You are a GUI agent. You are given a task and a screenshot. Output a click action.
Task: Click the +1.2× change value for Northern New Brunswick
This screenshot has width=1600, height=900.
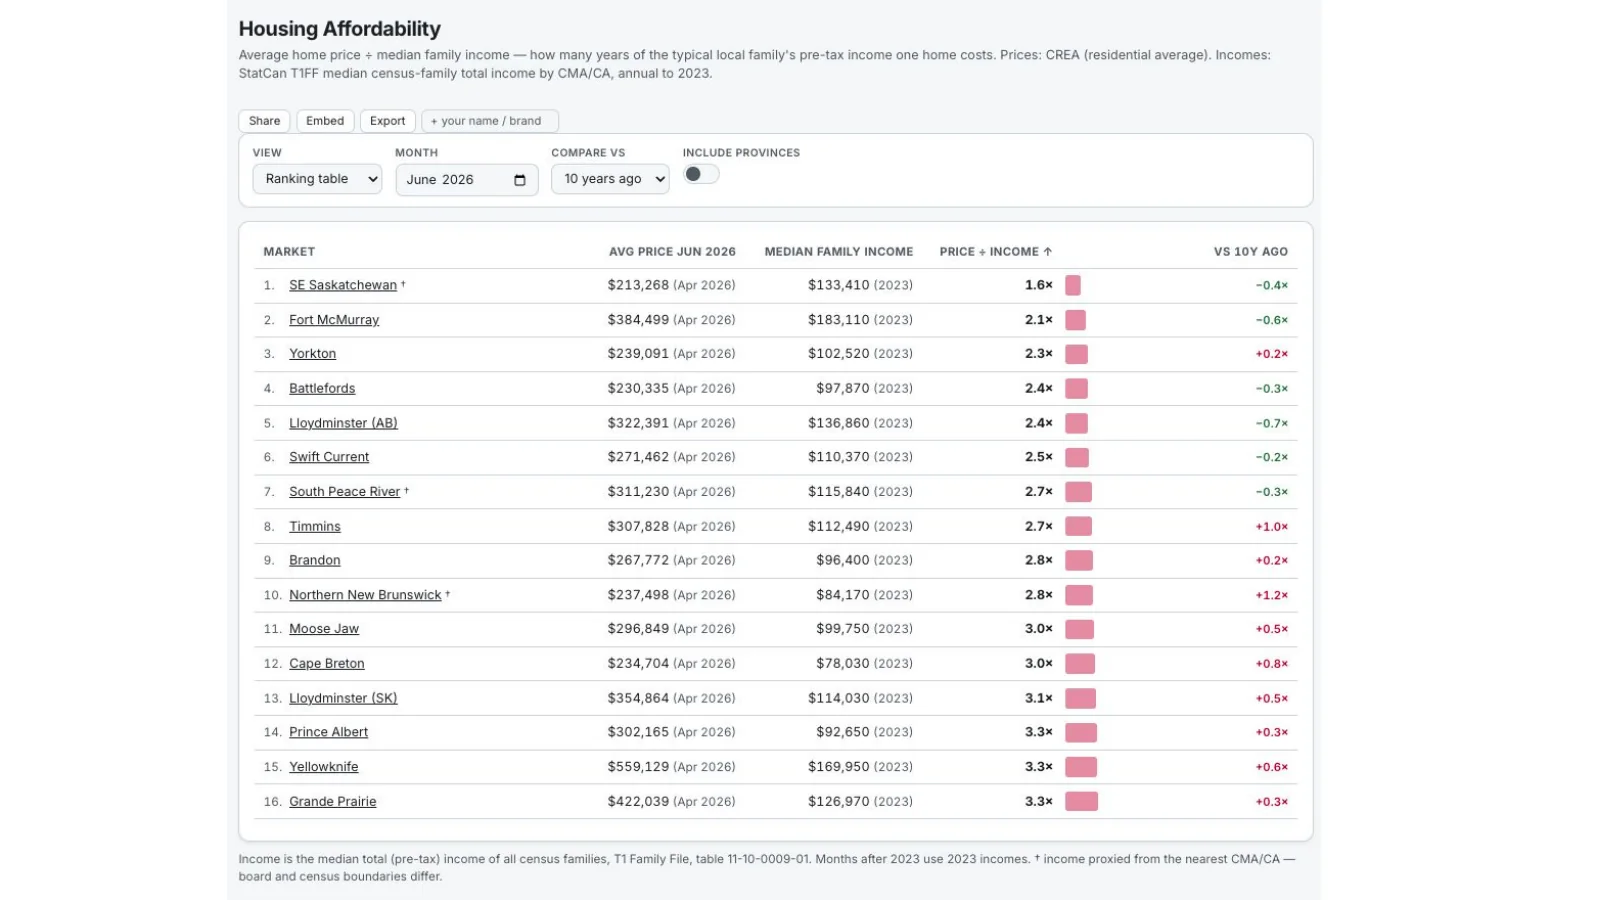point(1272,595)
